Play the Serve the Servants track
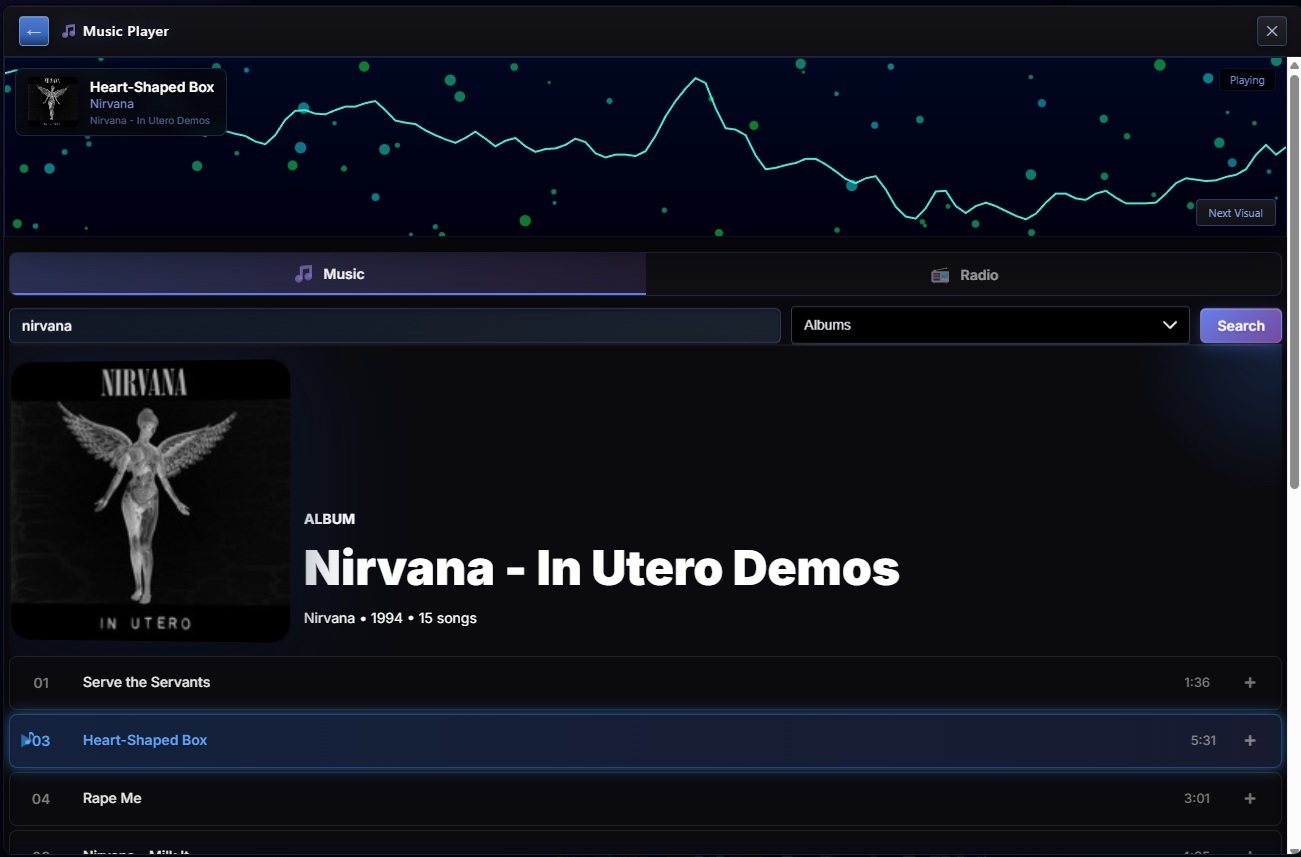This screenshot has width=1301, height=857. (x=146, y=683)
